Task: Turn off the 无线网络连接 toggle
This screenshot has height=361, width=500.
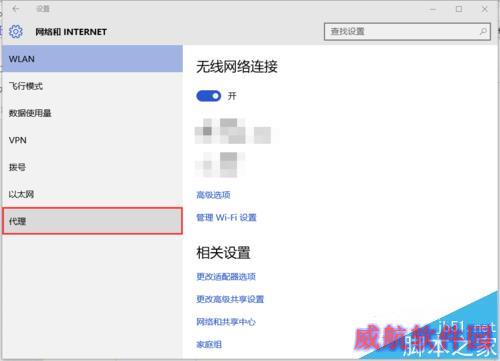Action: [209, 96]
